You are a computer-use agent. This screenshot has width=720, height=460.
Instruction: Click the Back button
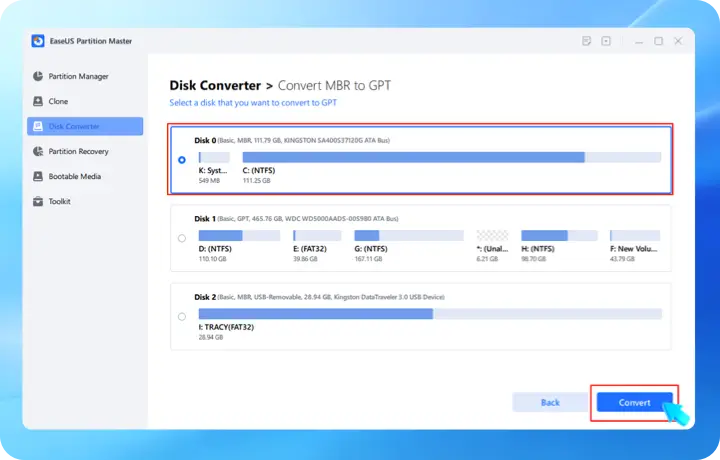point(550,403)
